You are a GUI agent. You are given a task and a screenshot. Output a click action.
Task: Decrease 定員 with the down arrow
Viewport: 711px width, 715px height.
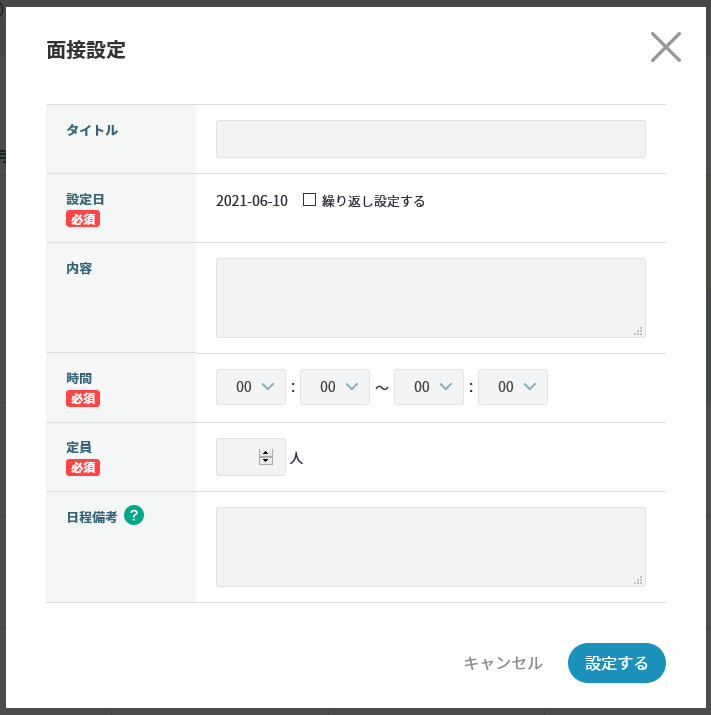point(266,461)
